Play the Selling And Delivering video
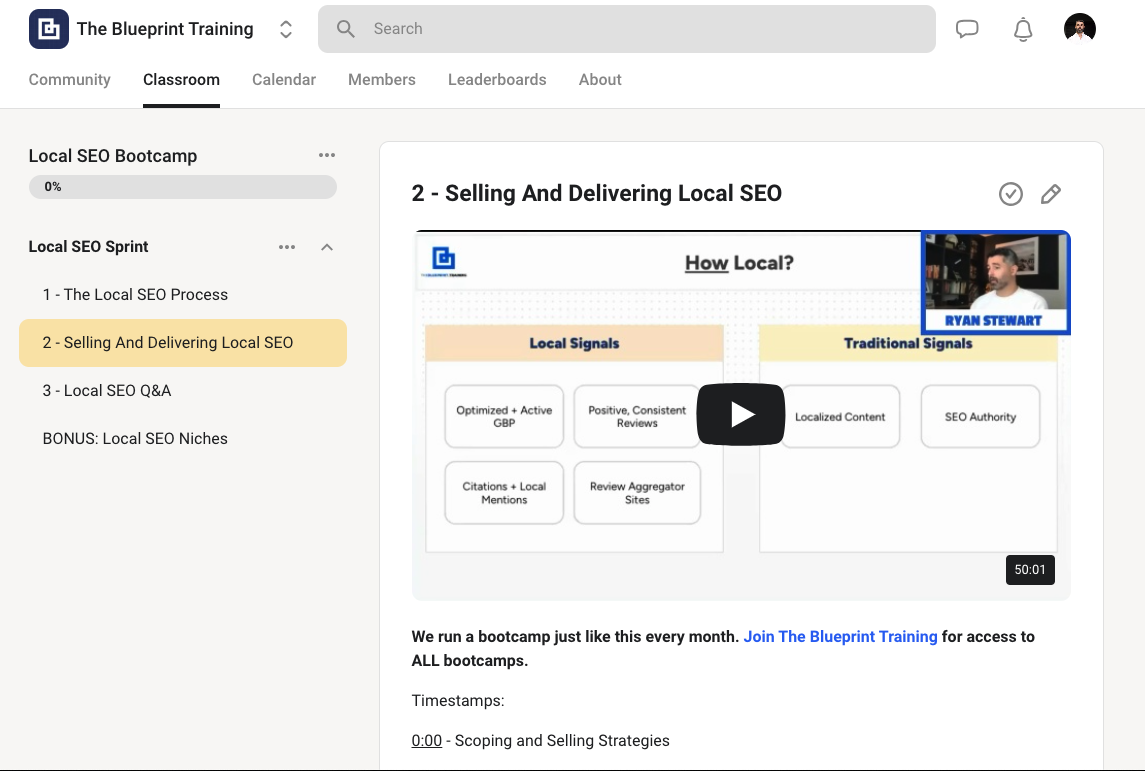Viewport: 1145px width, 771px height. point(740,412)
